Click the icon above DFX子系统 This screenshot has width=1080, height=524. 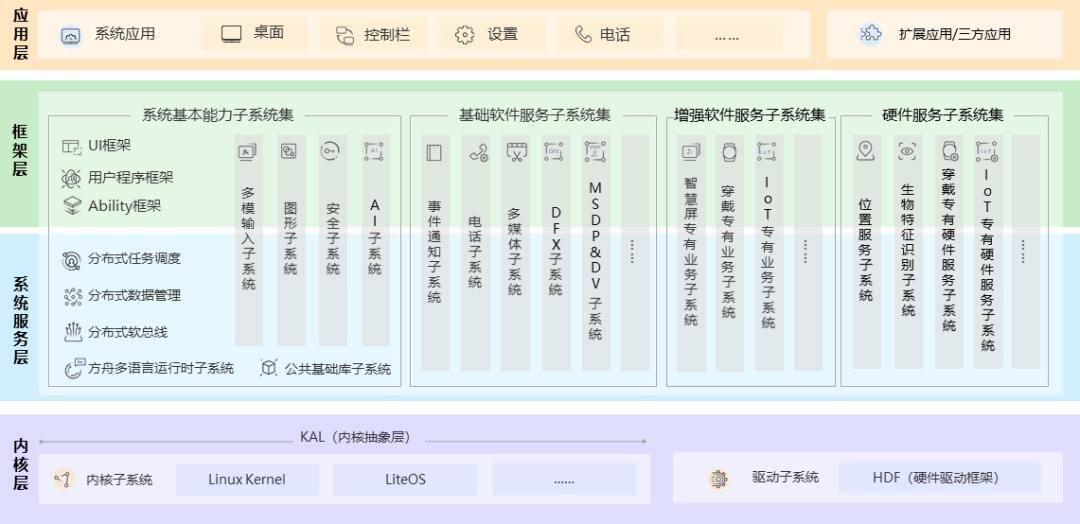554,151
